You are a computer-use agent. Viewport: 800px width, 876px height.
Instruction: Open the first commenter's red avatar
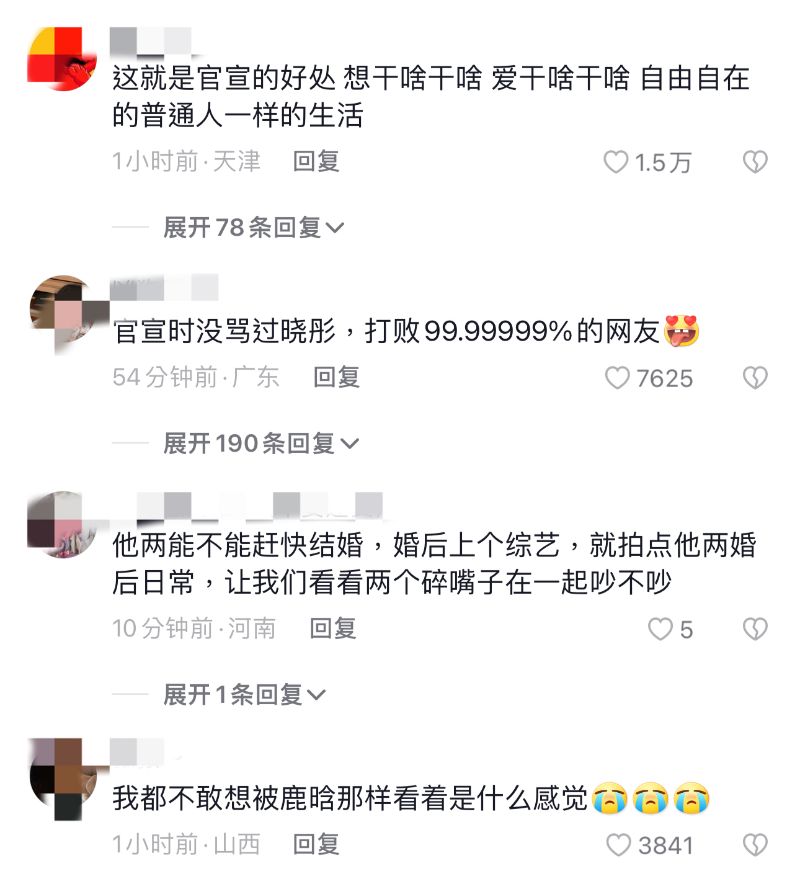point(61,58)
